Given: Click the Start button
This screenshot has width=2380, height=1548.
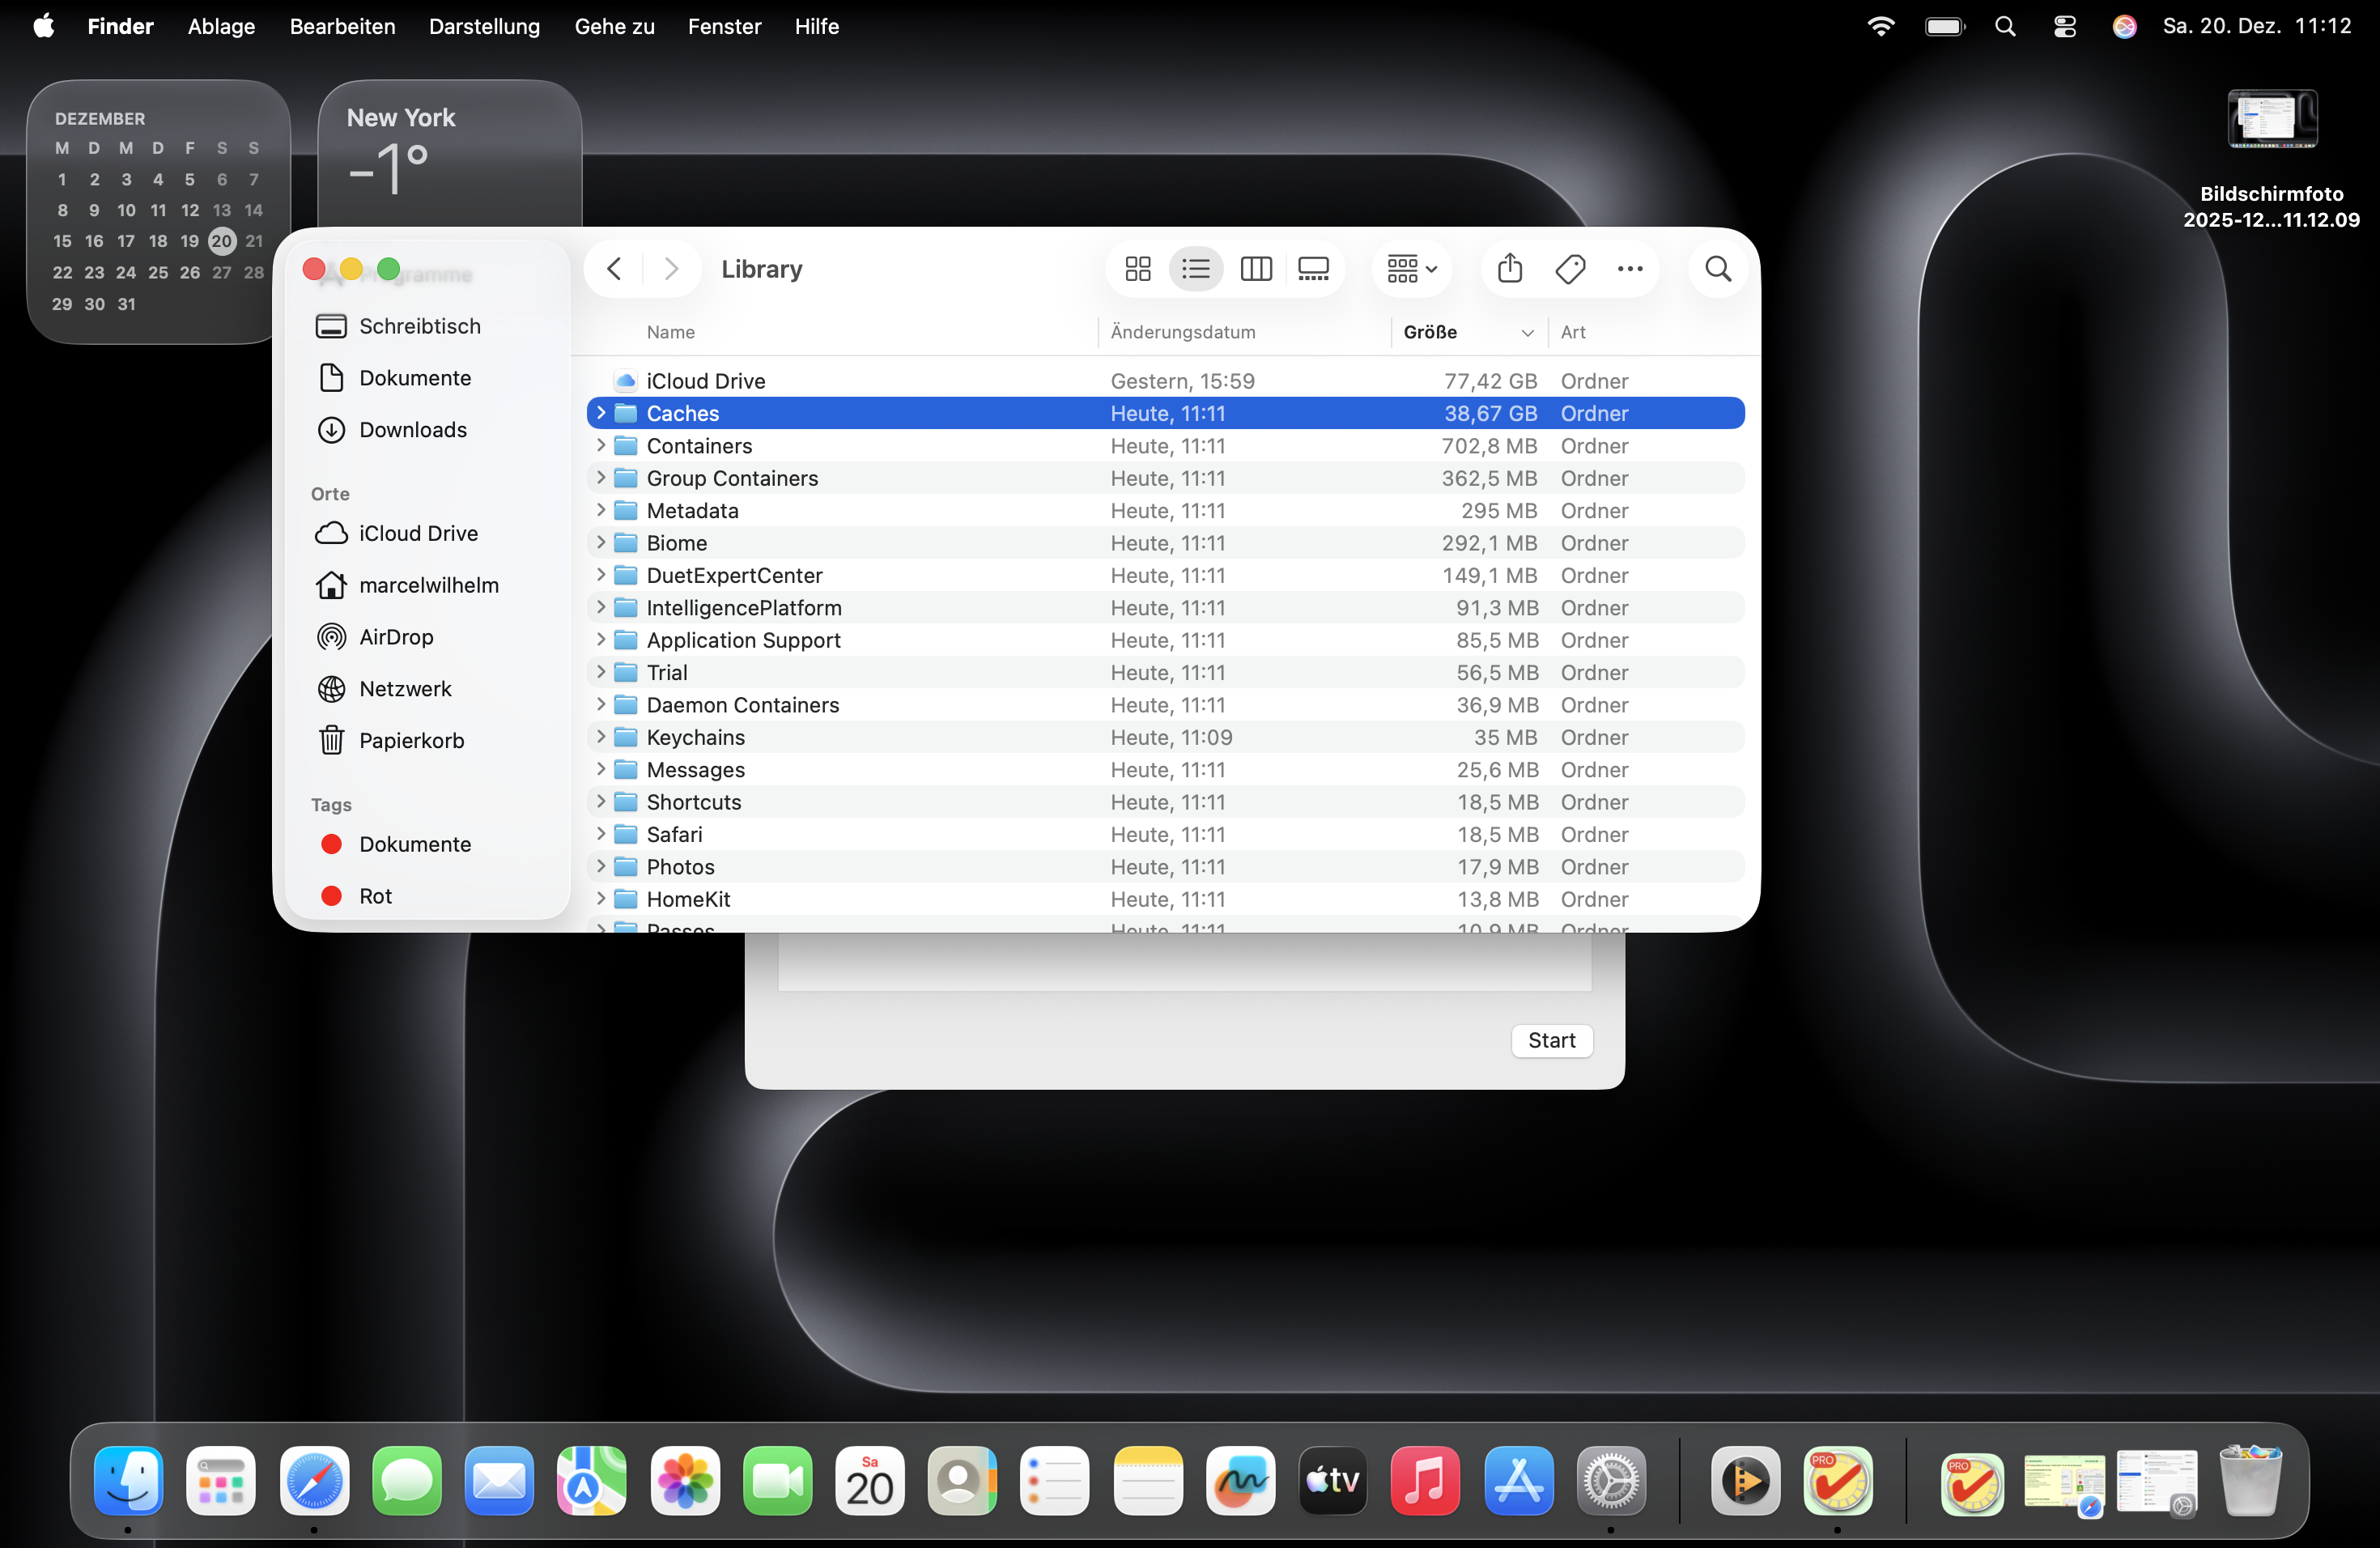Looking at the screenshot, I should pos(1551,1040).
